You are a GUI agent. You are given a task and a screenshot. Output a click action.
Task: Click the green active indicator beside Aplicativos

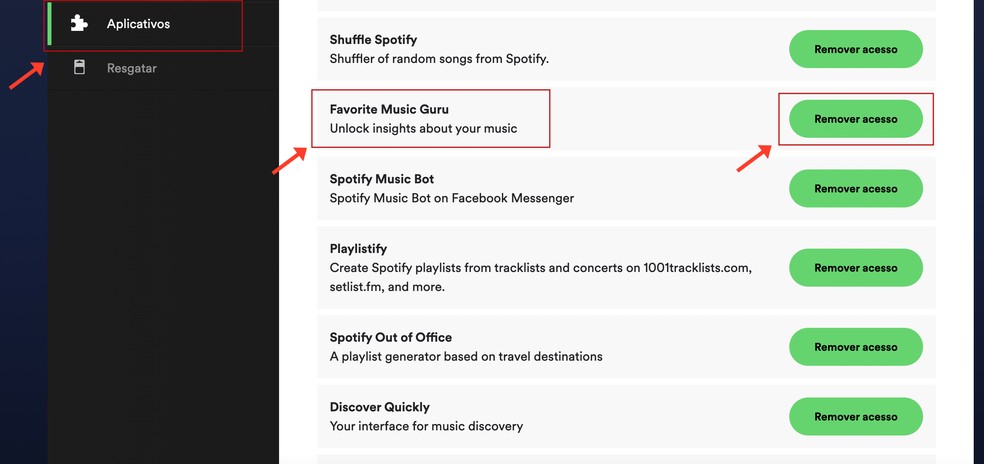click(x=50, y=24)
